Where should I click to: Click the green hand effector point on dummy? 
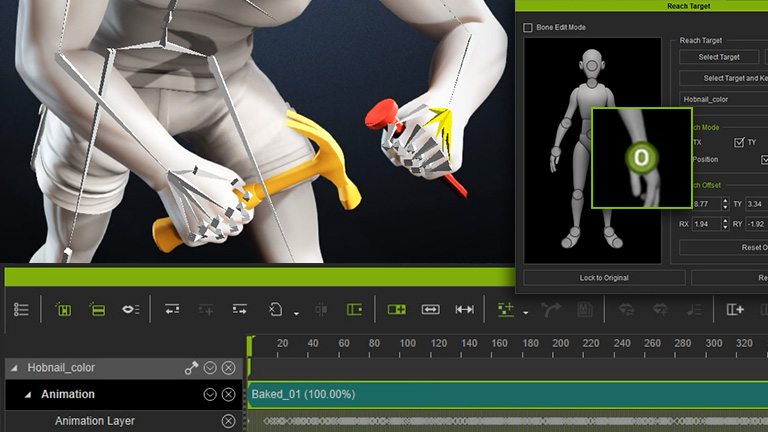click(x=643, y=156)
